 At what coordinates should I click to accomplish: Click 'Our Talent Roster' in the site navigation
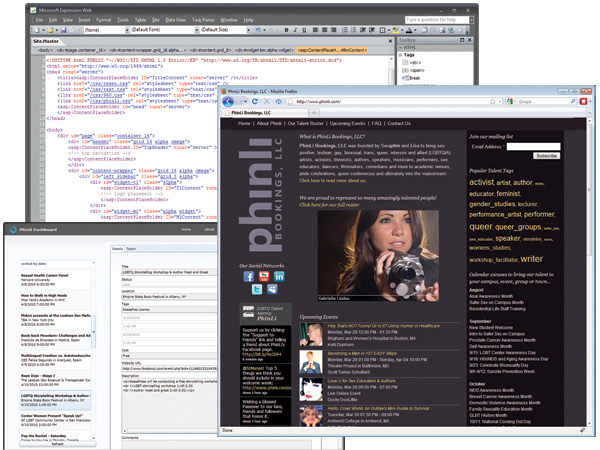click(x=305, y=123)
